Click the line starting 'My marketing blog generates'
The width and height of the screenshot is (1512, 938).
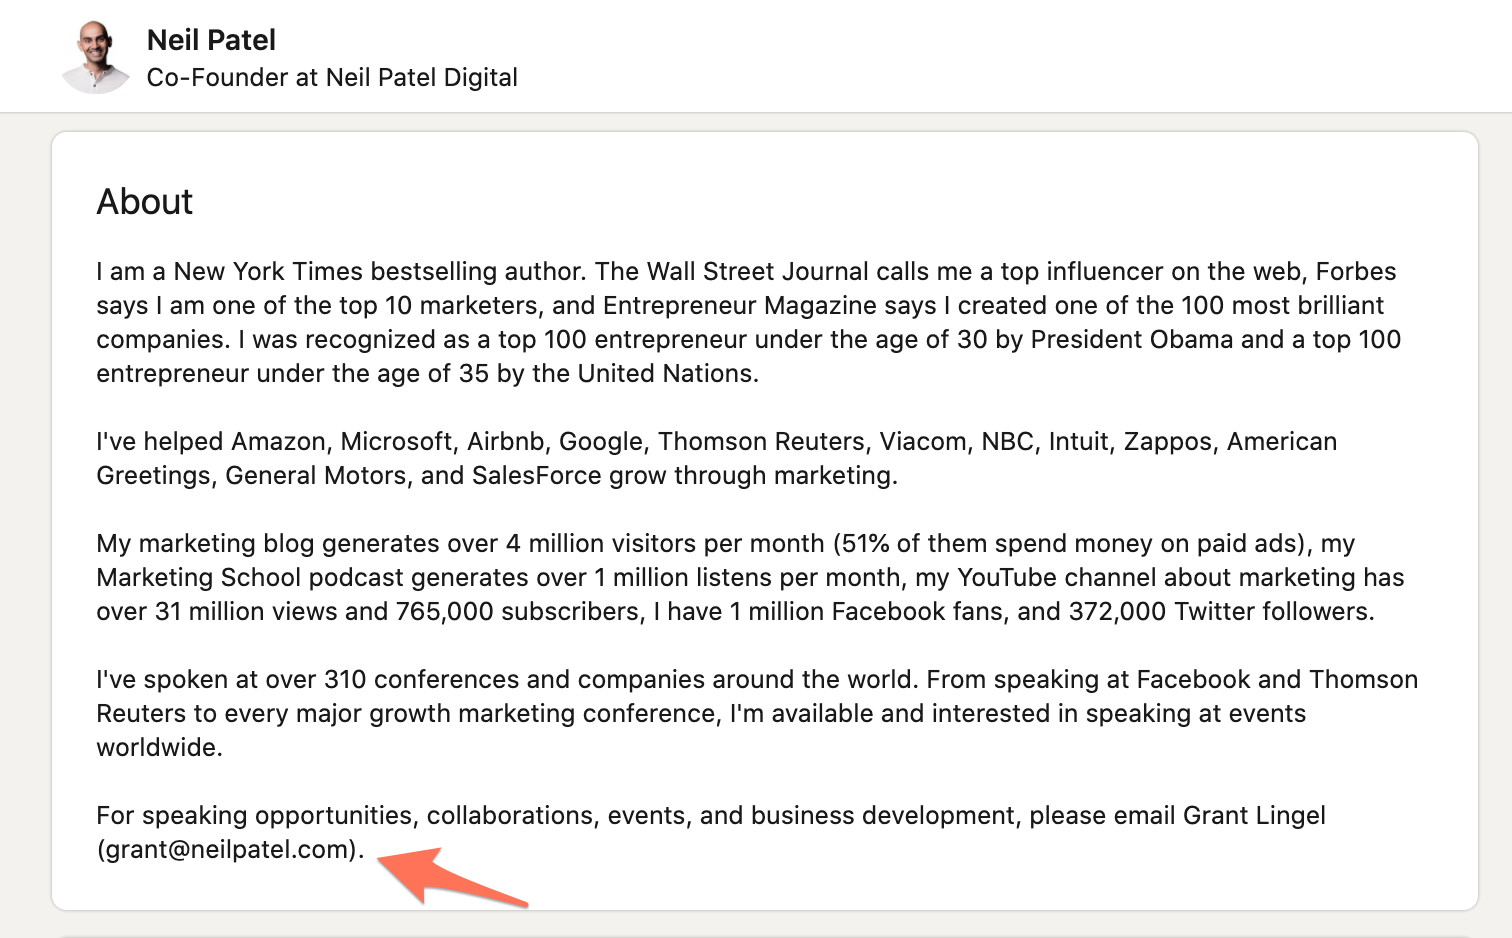click(x=725, y=543)
